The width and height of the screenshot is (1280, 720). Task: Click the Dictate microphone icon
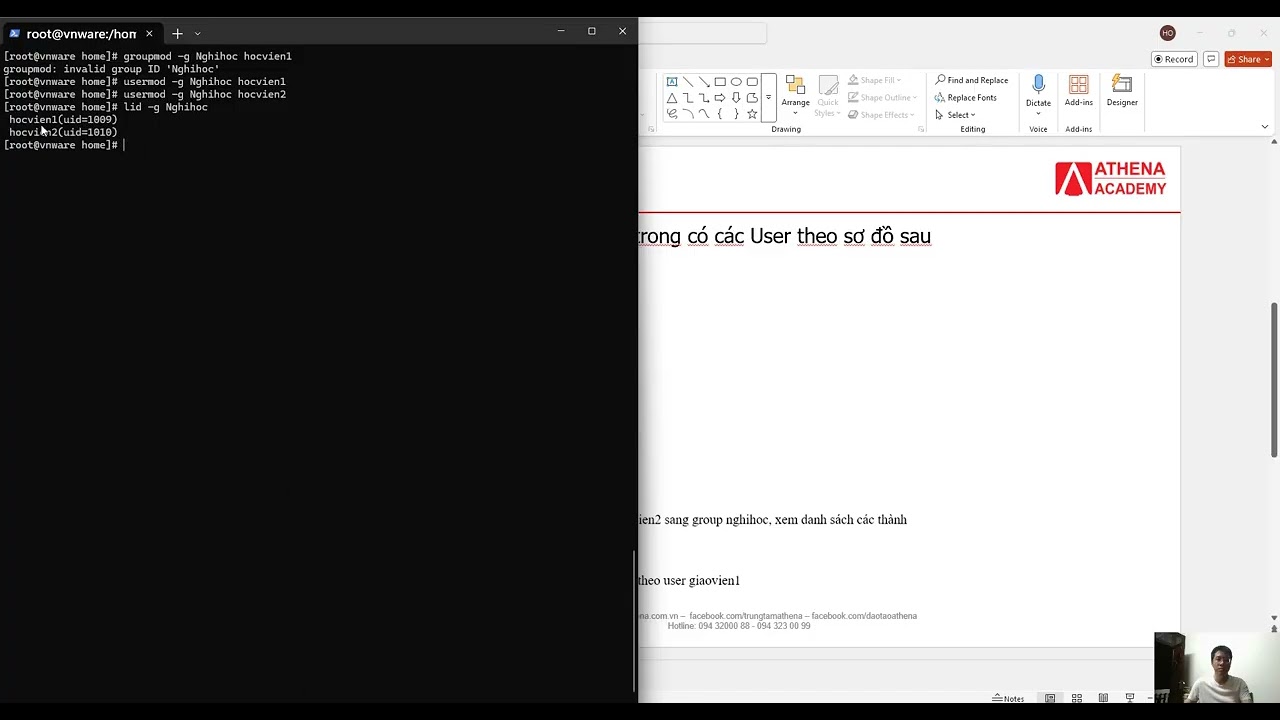(x=1038, y=84)
